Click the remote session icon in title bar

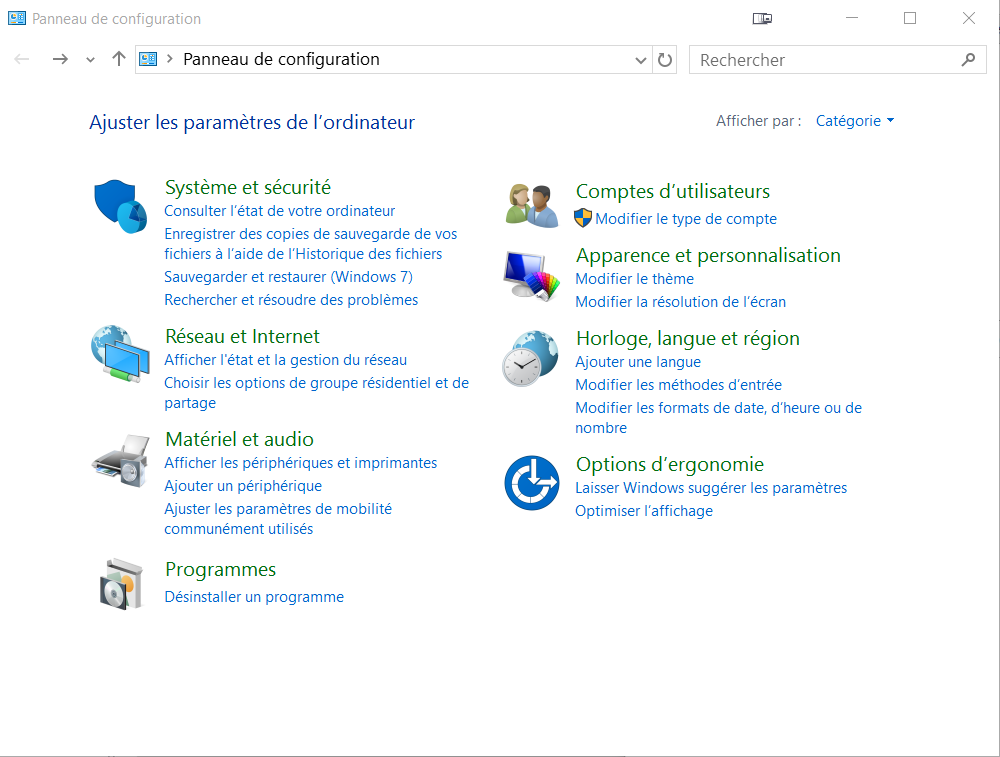(762, 18)
